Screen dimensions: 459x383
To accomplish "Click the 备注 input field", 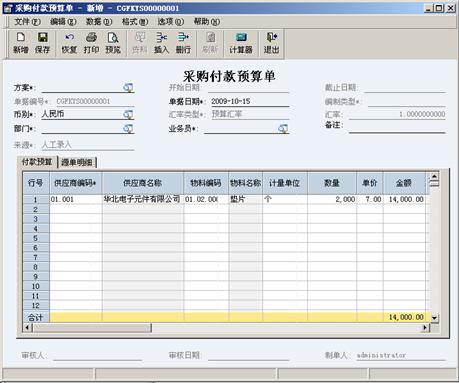I will (397, 127).
